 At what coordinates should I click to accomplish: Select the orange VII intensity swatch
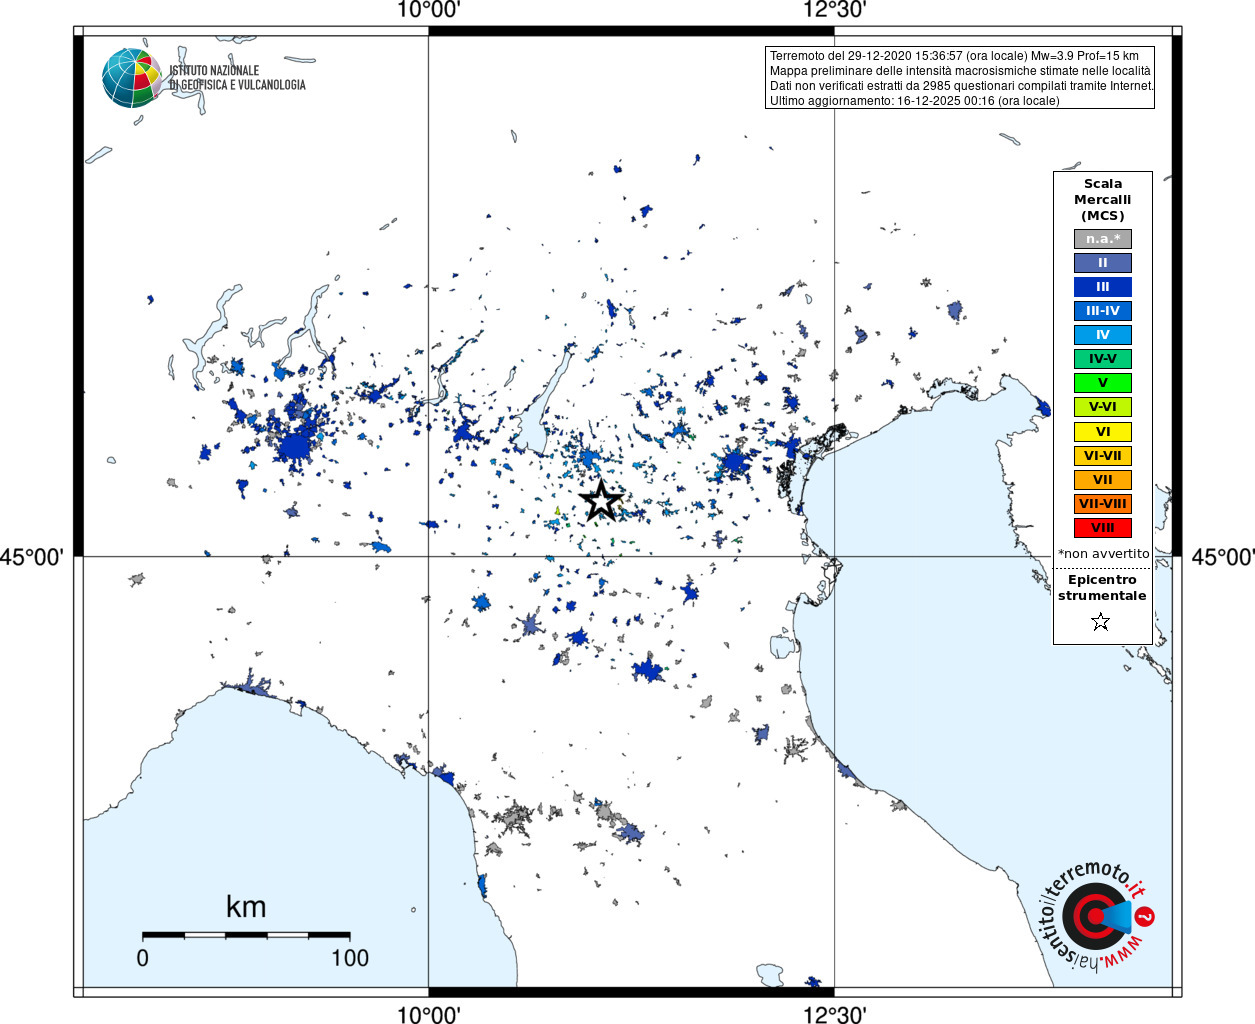[1103, 480]
